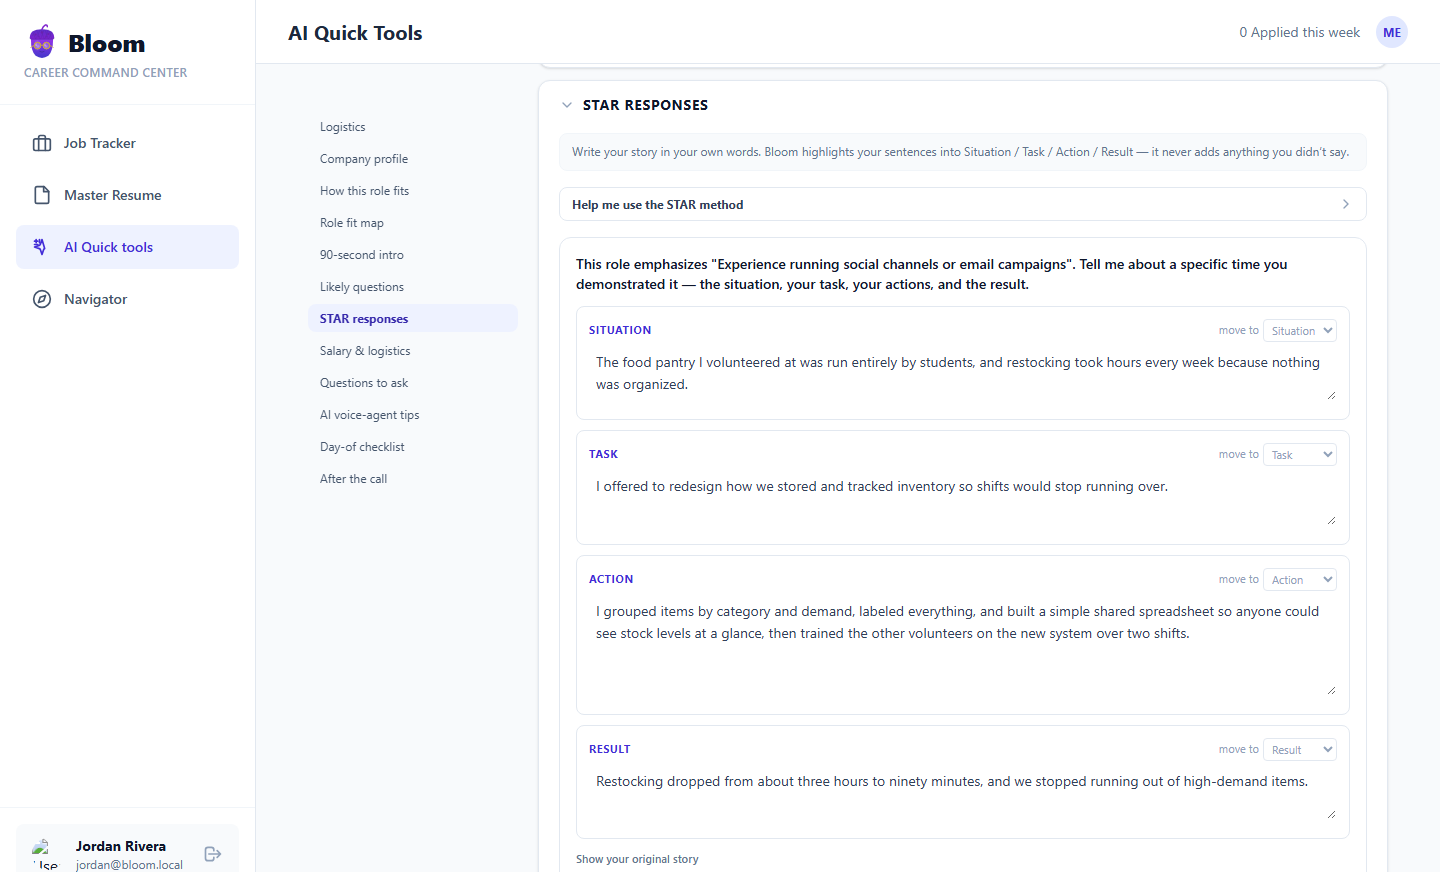The height and width of the screenshot is (872, 1440).
Task: Open the Master Resume page
Action: coord(127,195)
